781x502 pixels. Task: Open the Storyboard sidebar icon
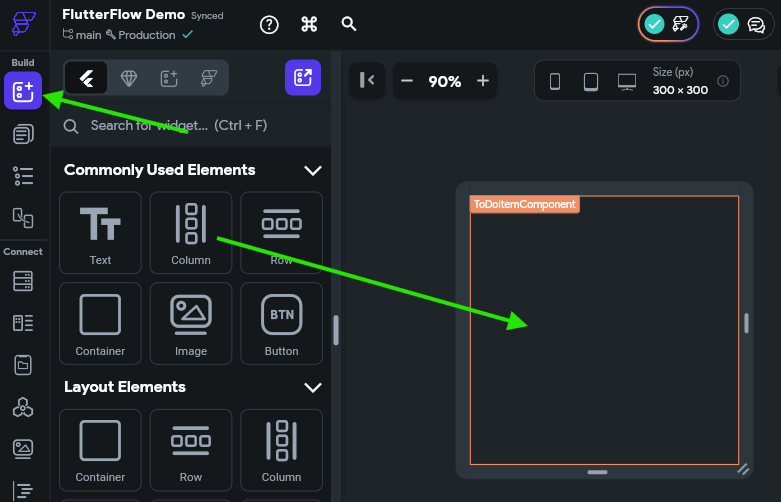click(23, 218)
